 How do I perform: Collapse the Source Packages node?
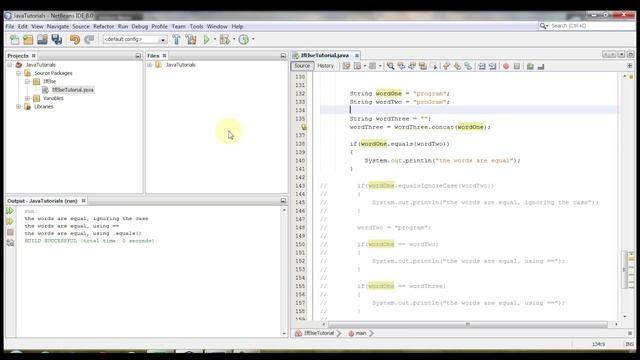[x=18, y=73]
